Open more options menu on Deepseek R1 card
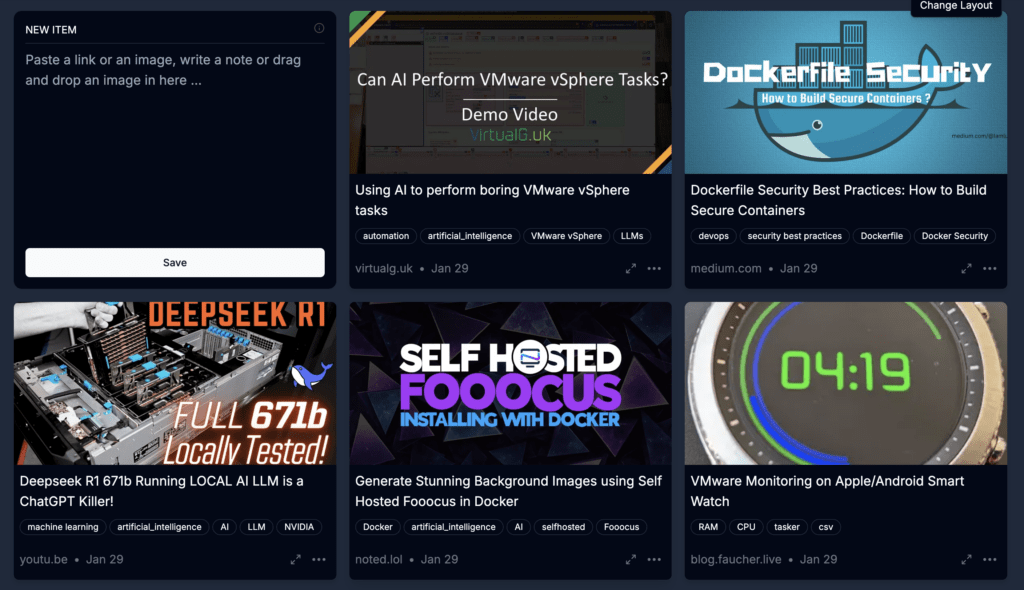1024x590 pixels. 319,560
